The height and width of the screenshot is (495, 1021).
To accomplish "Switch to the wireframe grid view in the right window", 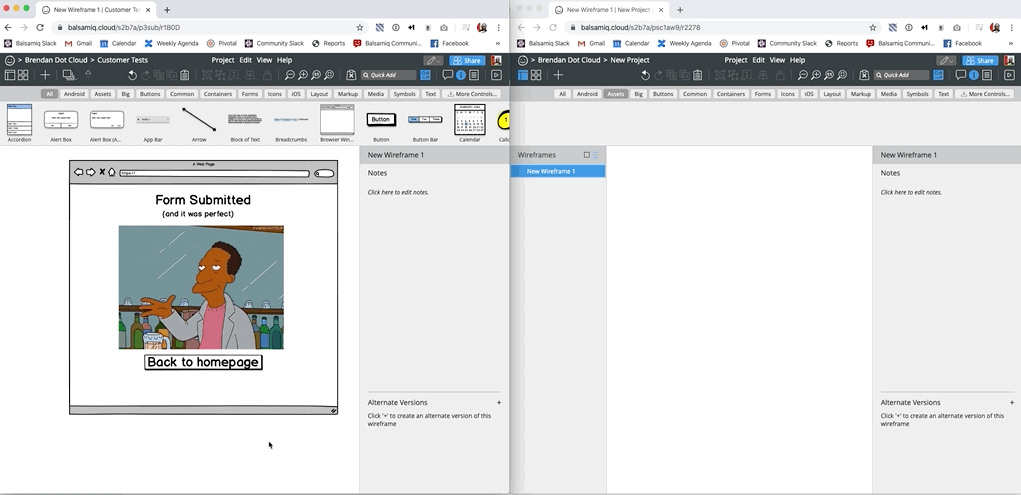I will pyautogui.click(x=536, y=75).
